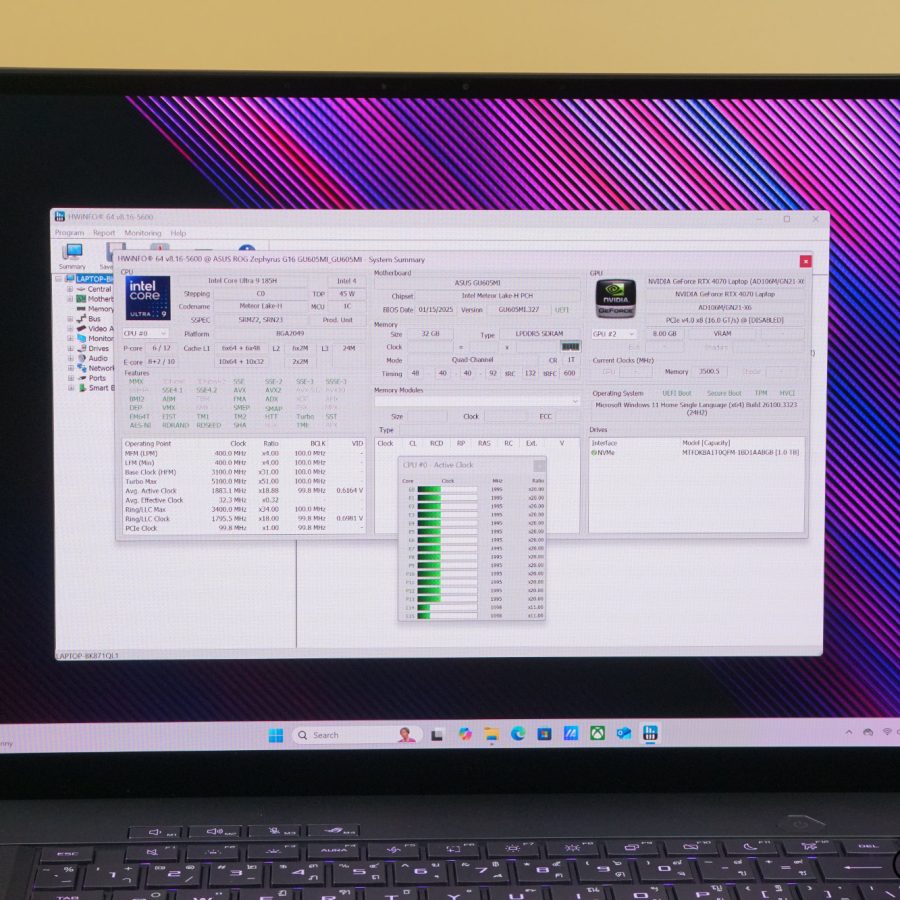Launch Copilot from the taskbar

[x=465, y=734]
